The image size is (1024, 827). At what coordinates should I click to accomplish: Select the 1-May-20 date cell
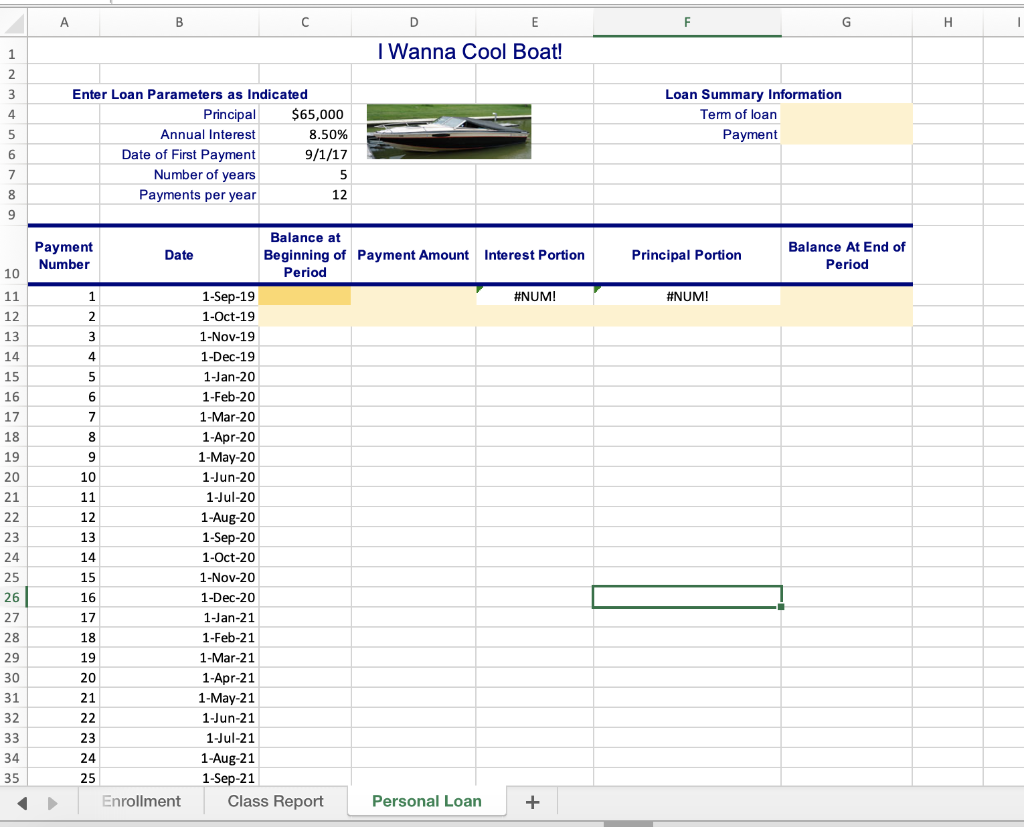pos(180,457)
